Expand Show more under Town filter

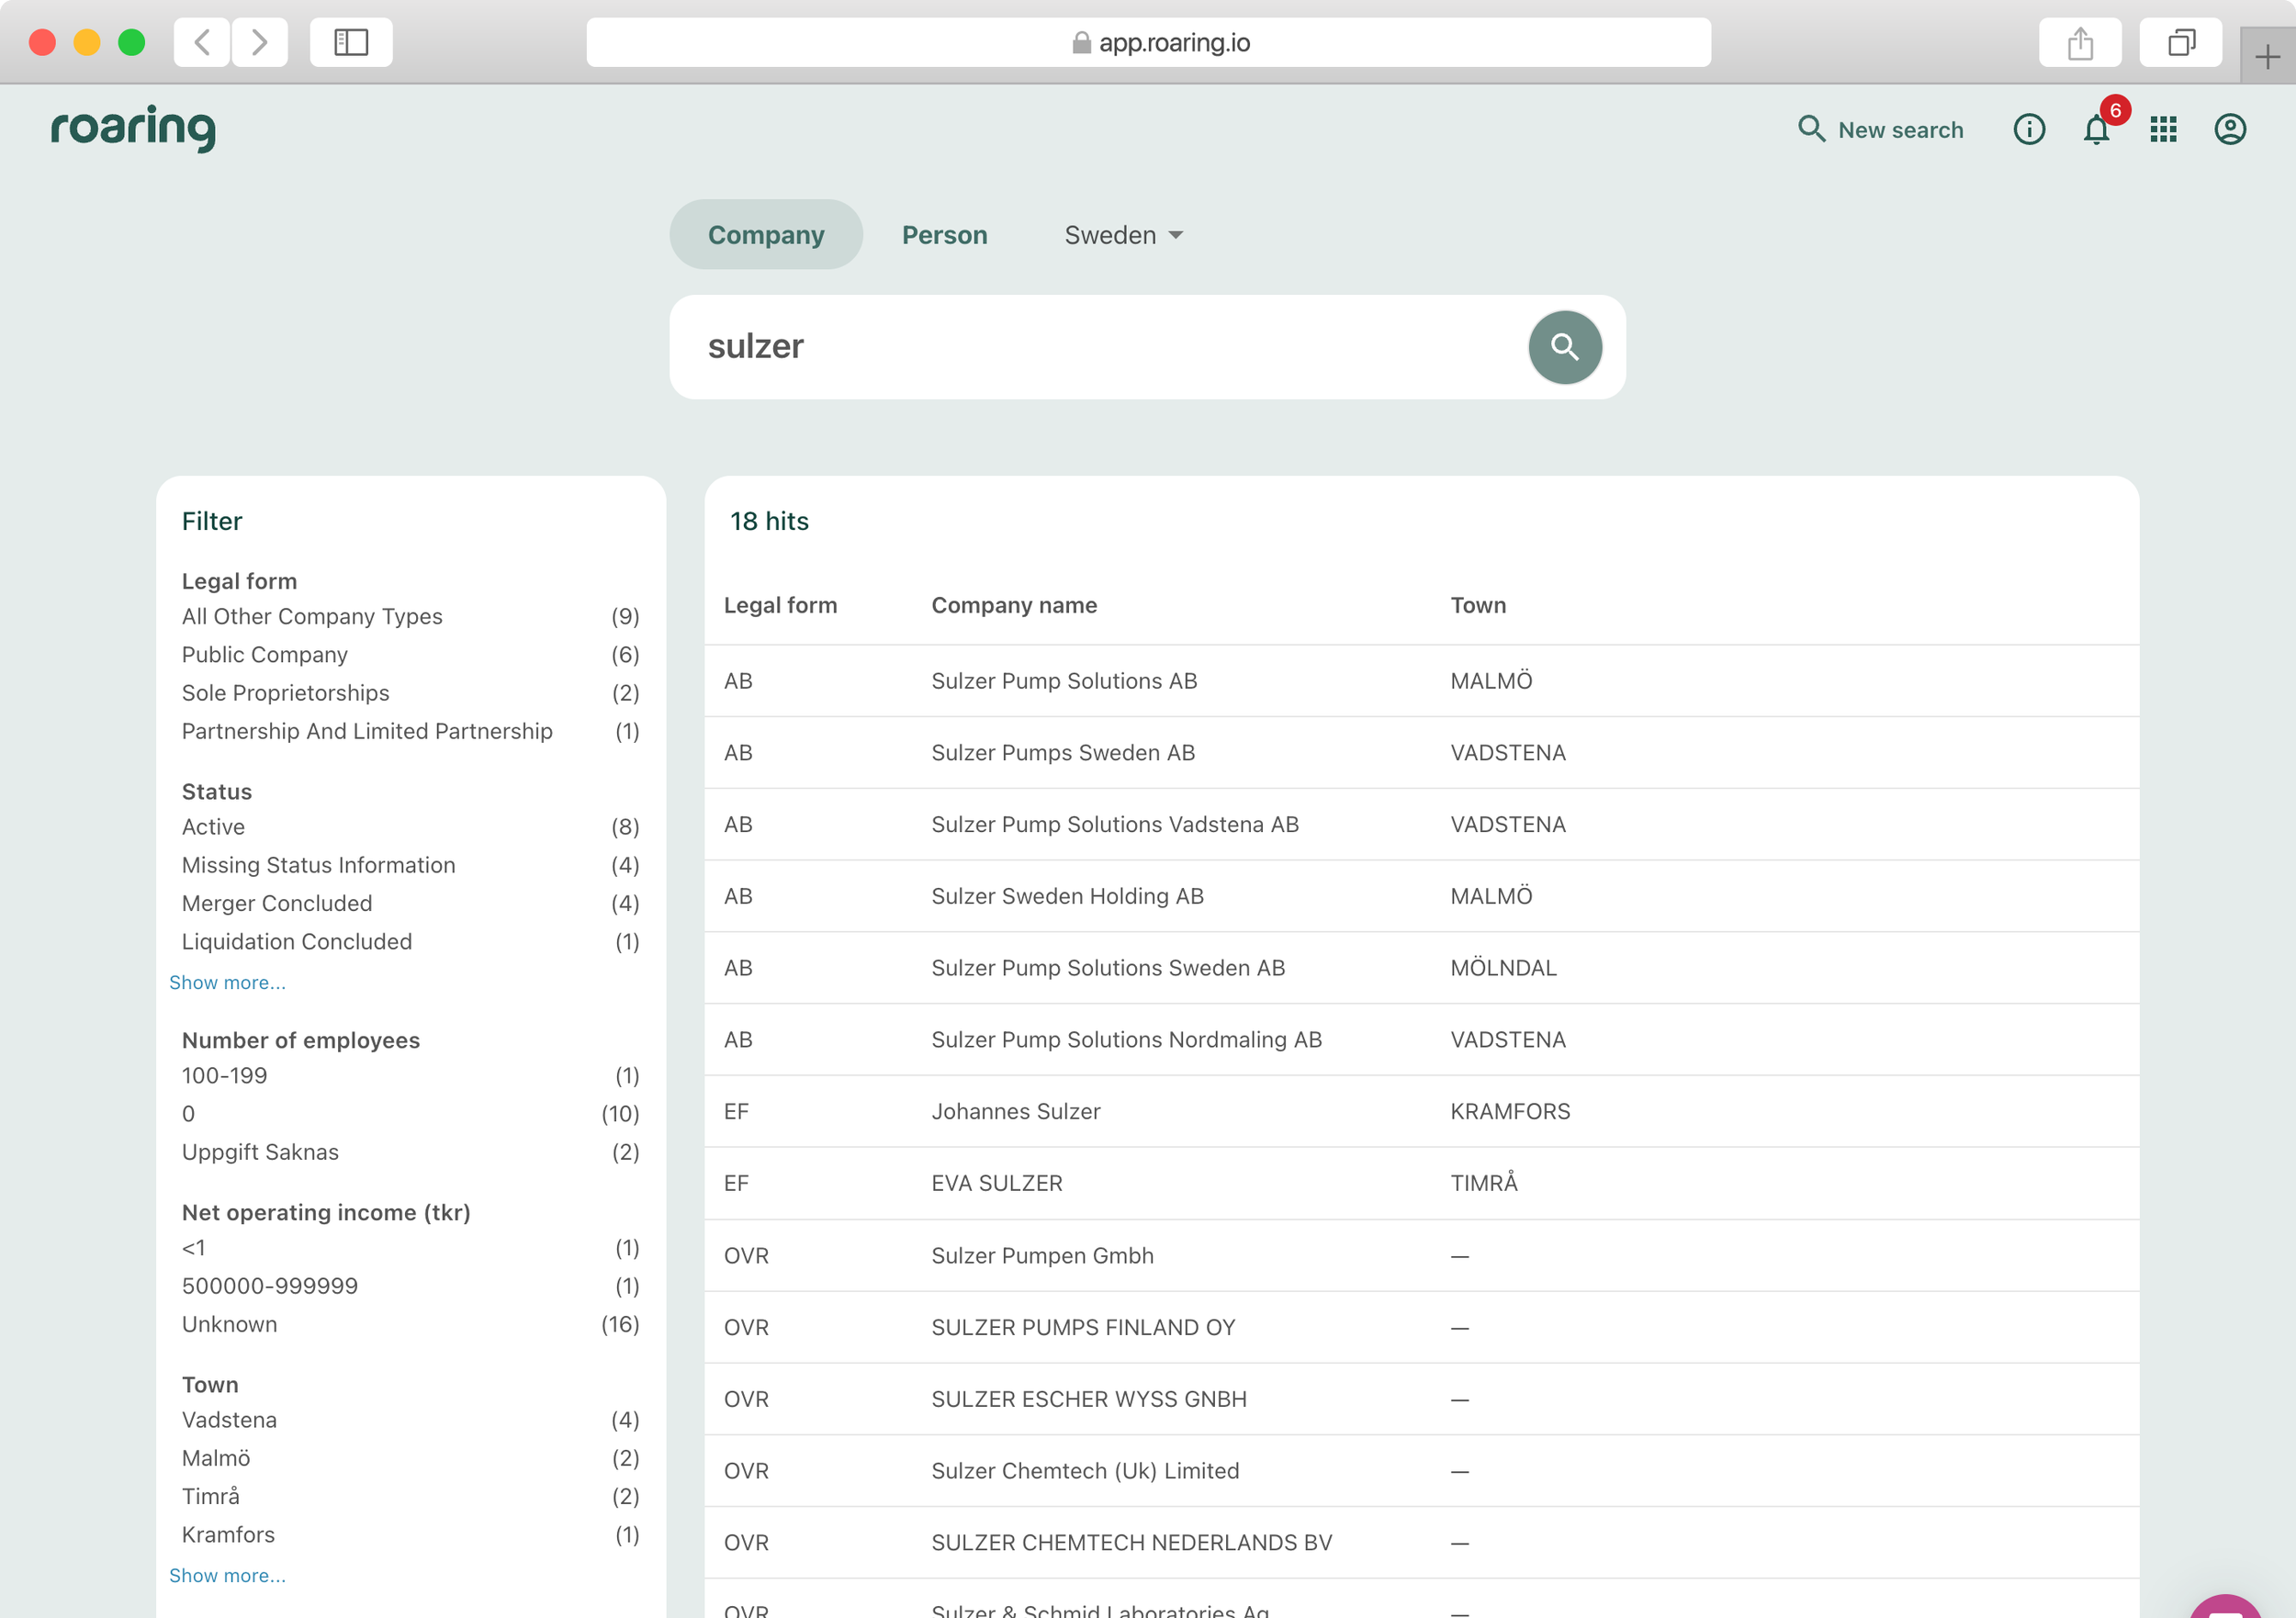[x=228, y=1574]
